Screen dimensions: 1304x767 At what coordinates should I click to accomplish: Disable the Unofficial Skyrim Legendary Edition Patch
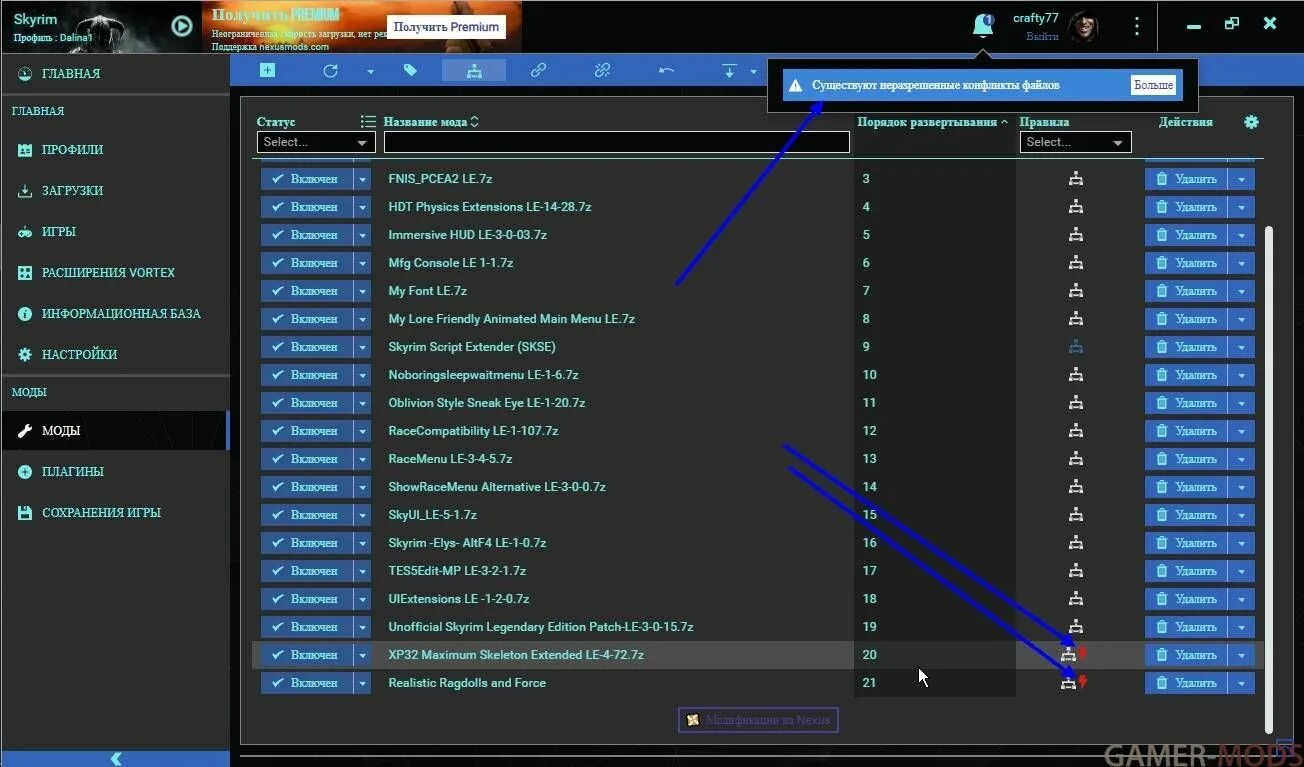point(306,627)
